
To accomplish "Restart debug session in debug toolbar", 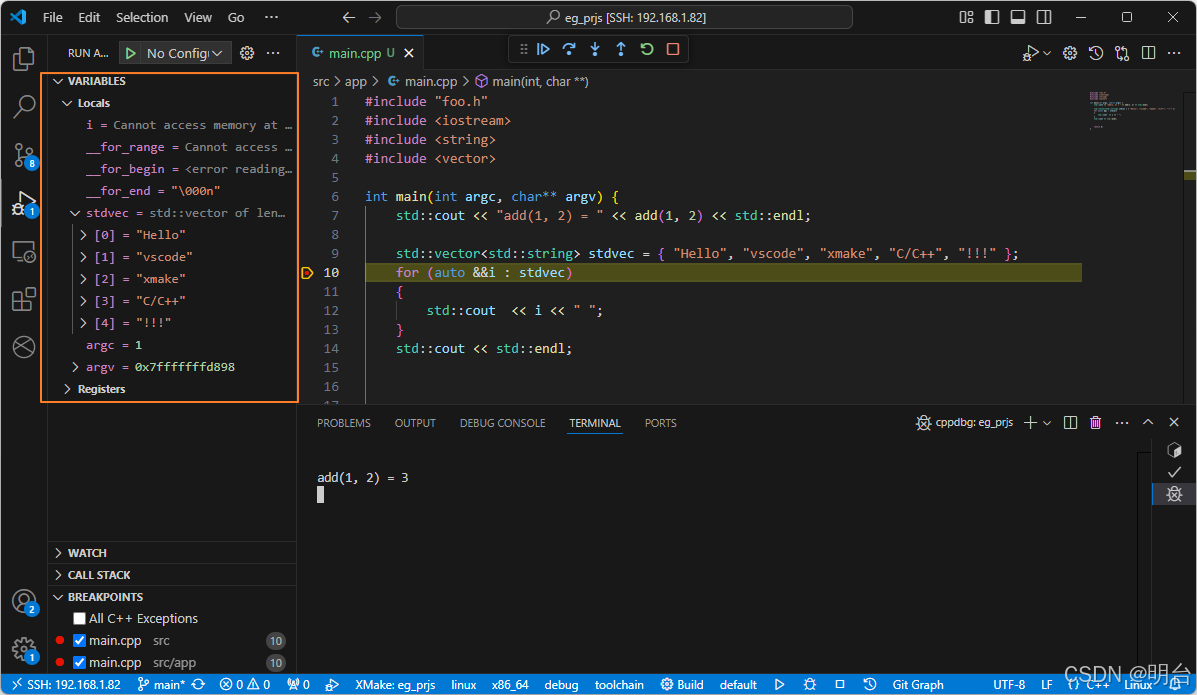I will coord(647,49).
